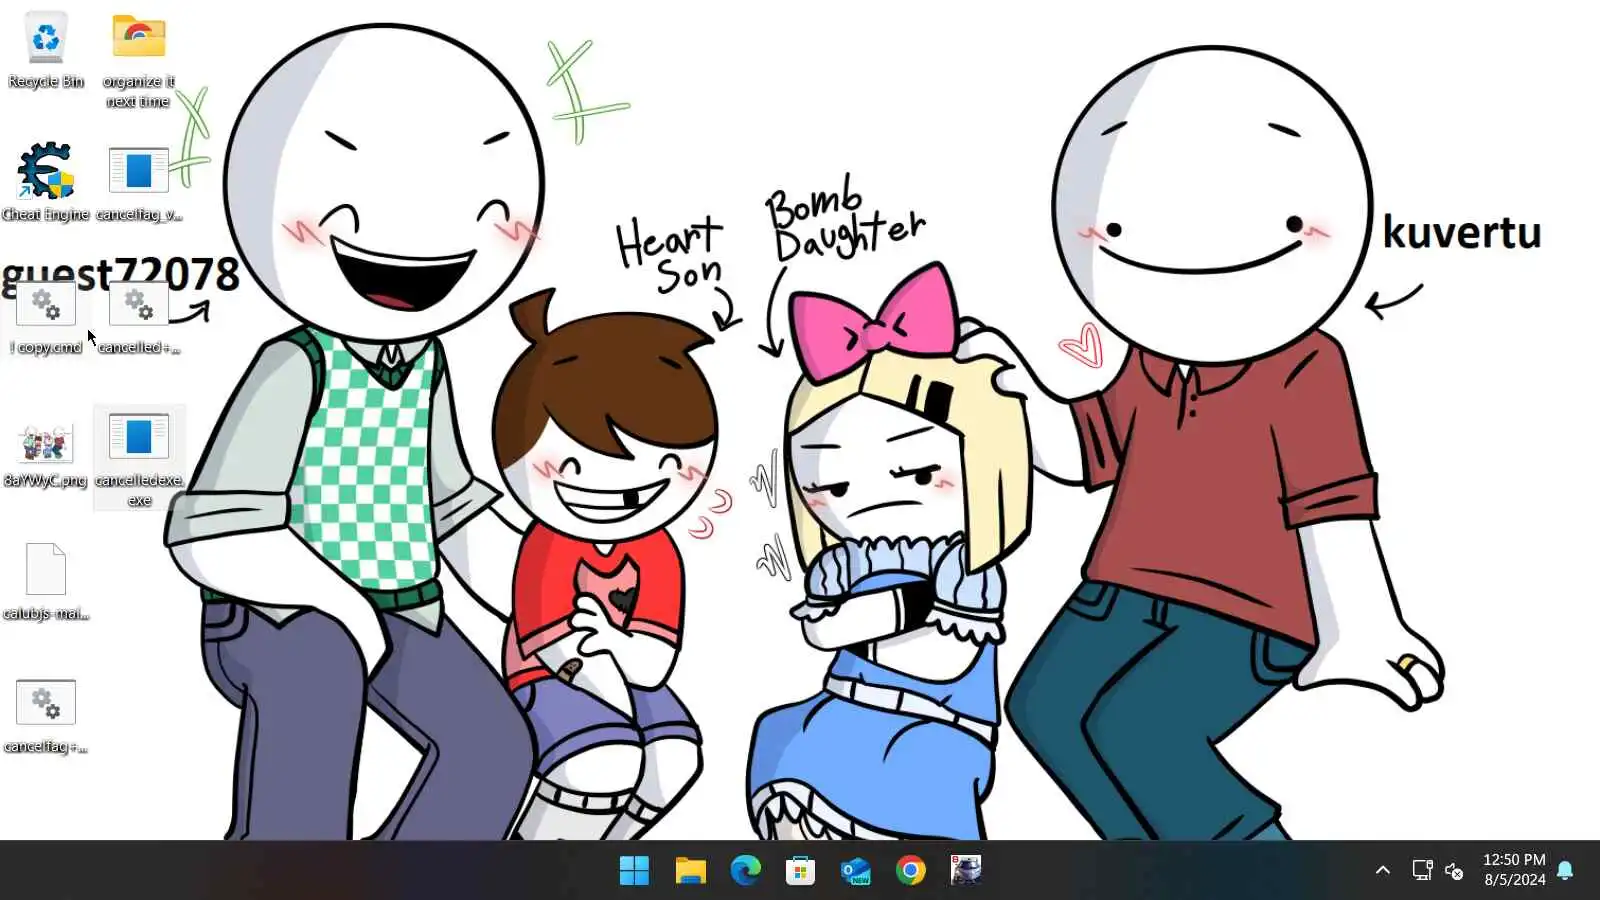Image resolution: width=1600 pixels, height=900 pixels.
Task: Select the 'cancelled+...' batch file icon
Action: click(139, 318)
